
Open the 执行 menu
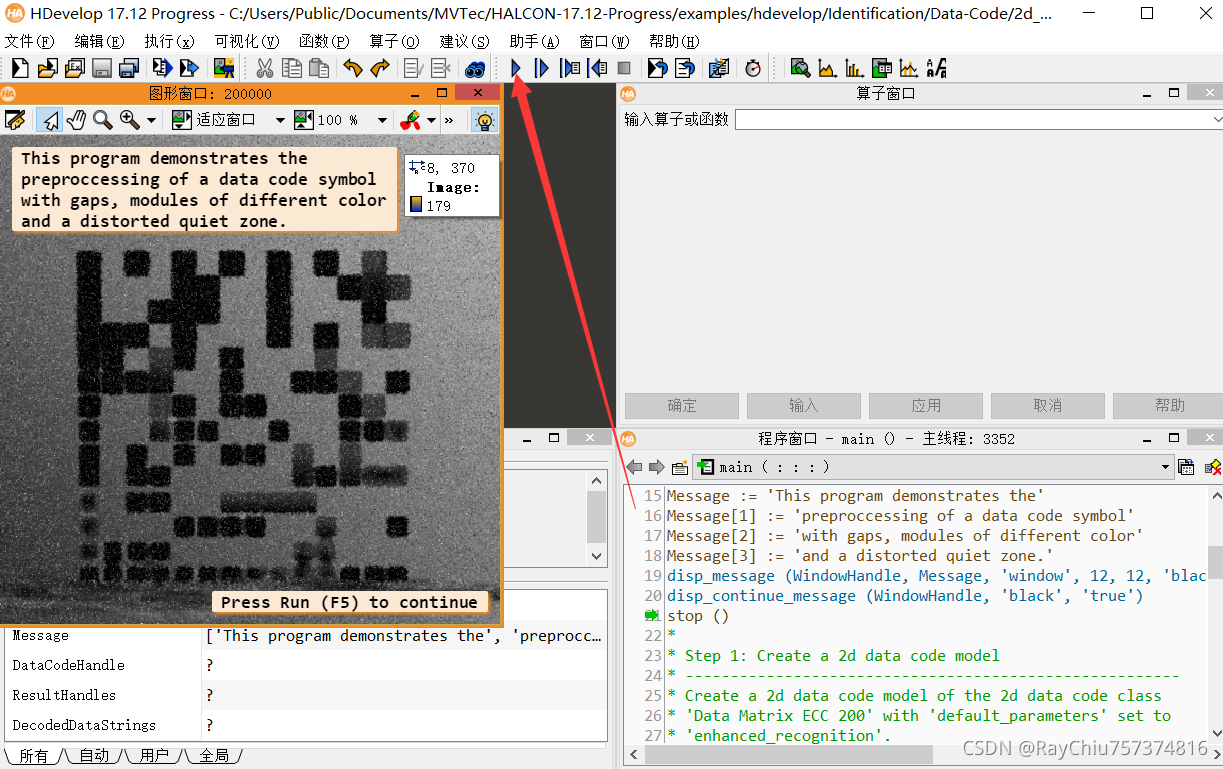(x=169, y=41)
